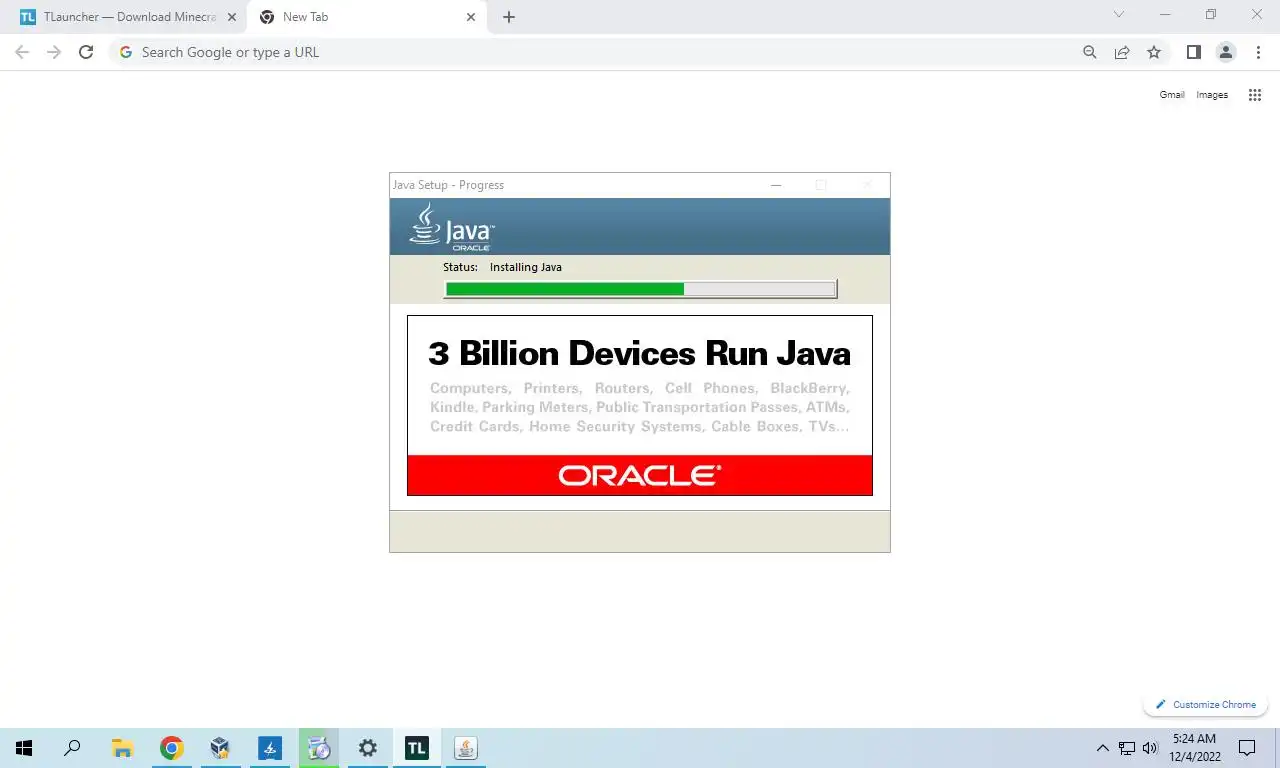Switch to the TLauncher Download Minecraft tab
Image resolution: width=1280 pixels, height=768 pixels.
pos(125,17)
